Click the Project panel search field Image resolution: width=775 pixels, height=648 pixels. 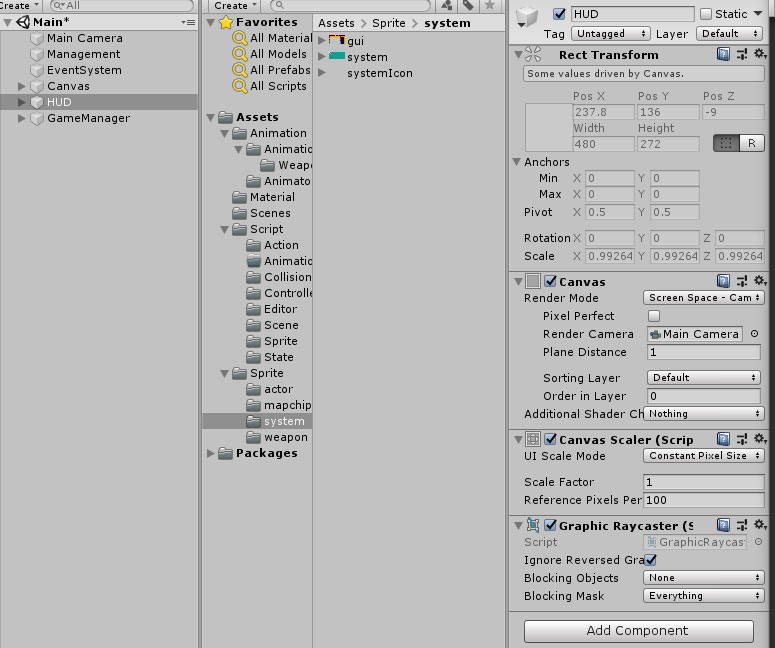(x=351, y=5)
